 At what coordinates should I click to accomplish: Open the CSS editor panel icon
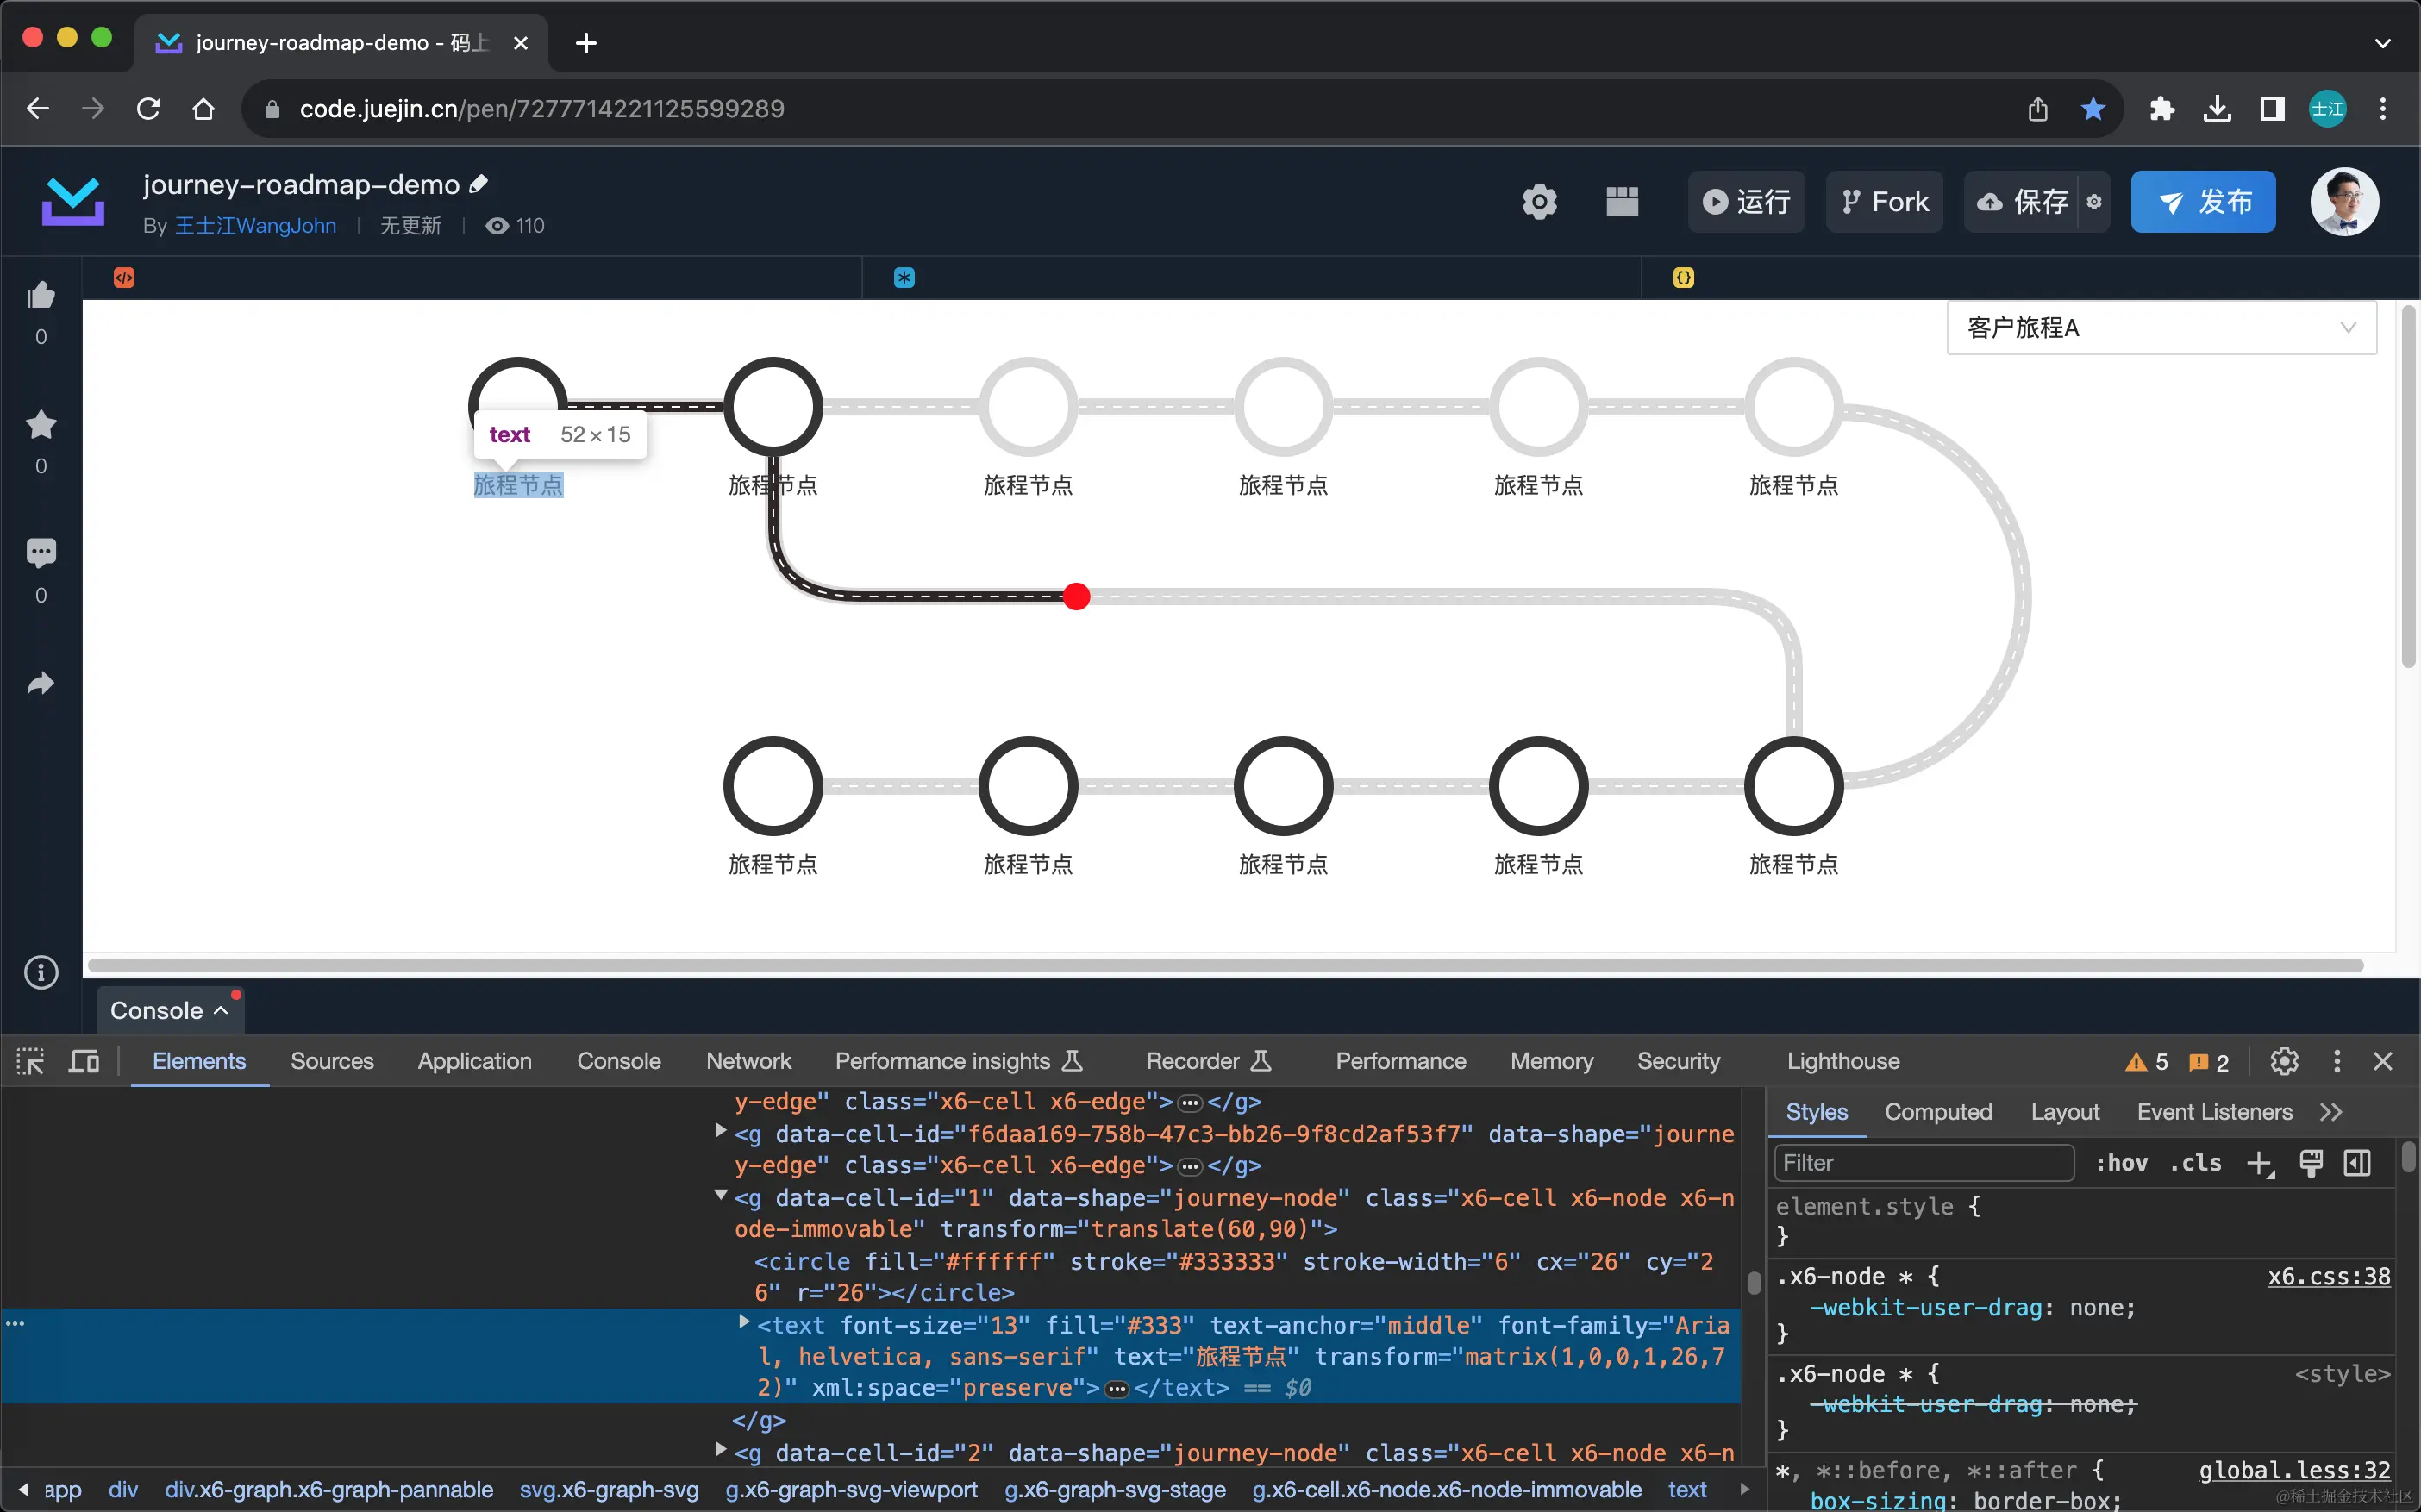pyautogui.click(x=904, y=278)
